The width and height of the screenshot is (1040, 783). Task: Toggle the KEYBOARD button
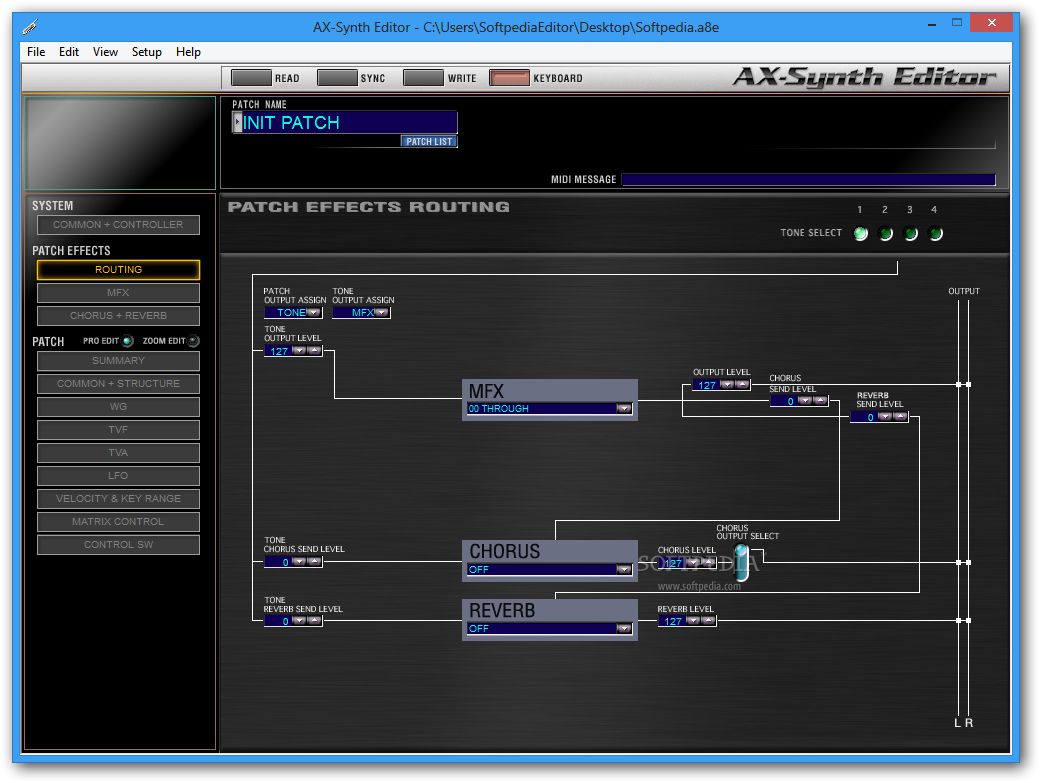pos(509,78)
